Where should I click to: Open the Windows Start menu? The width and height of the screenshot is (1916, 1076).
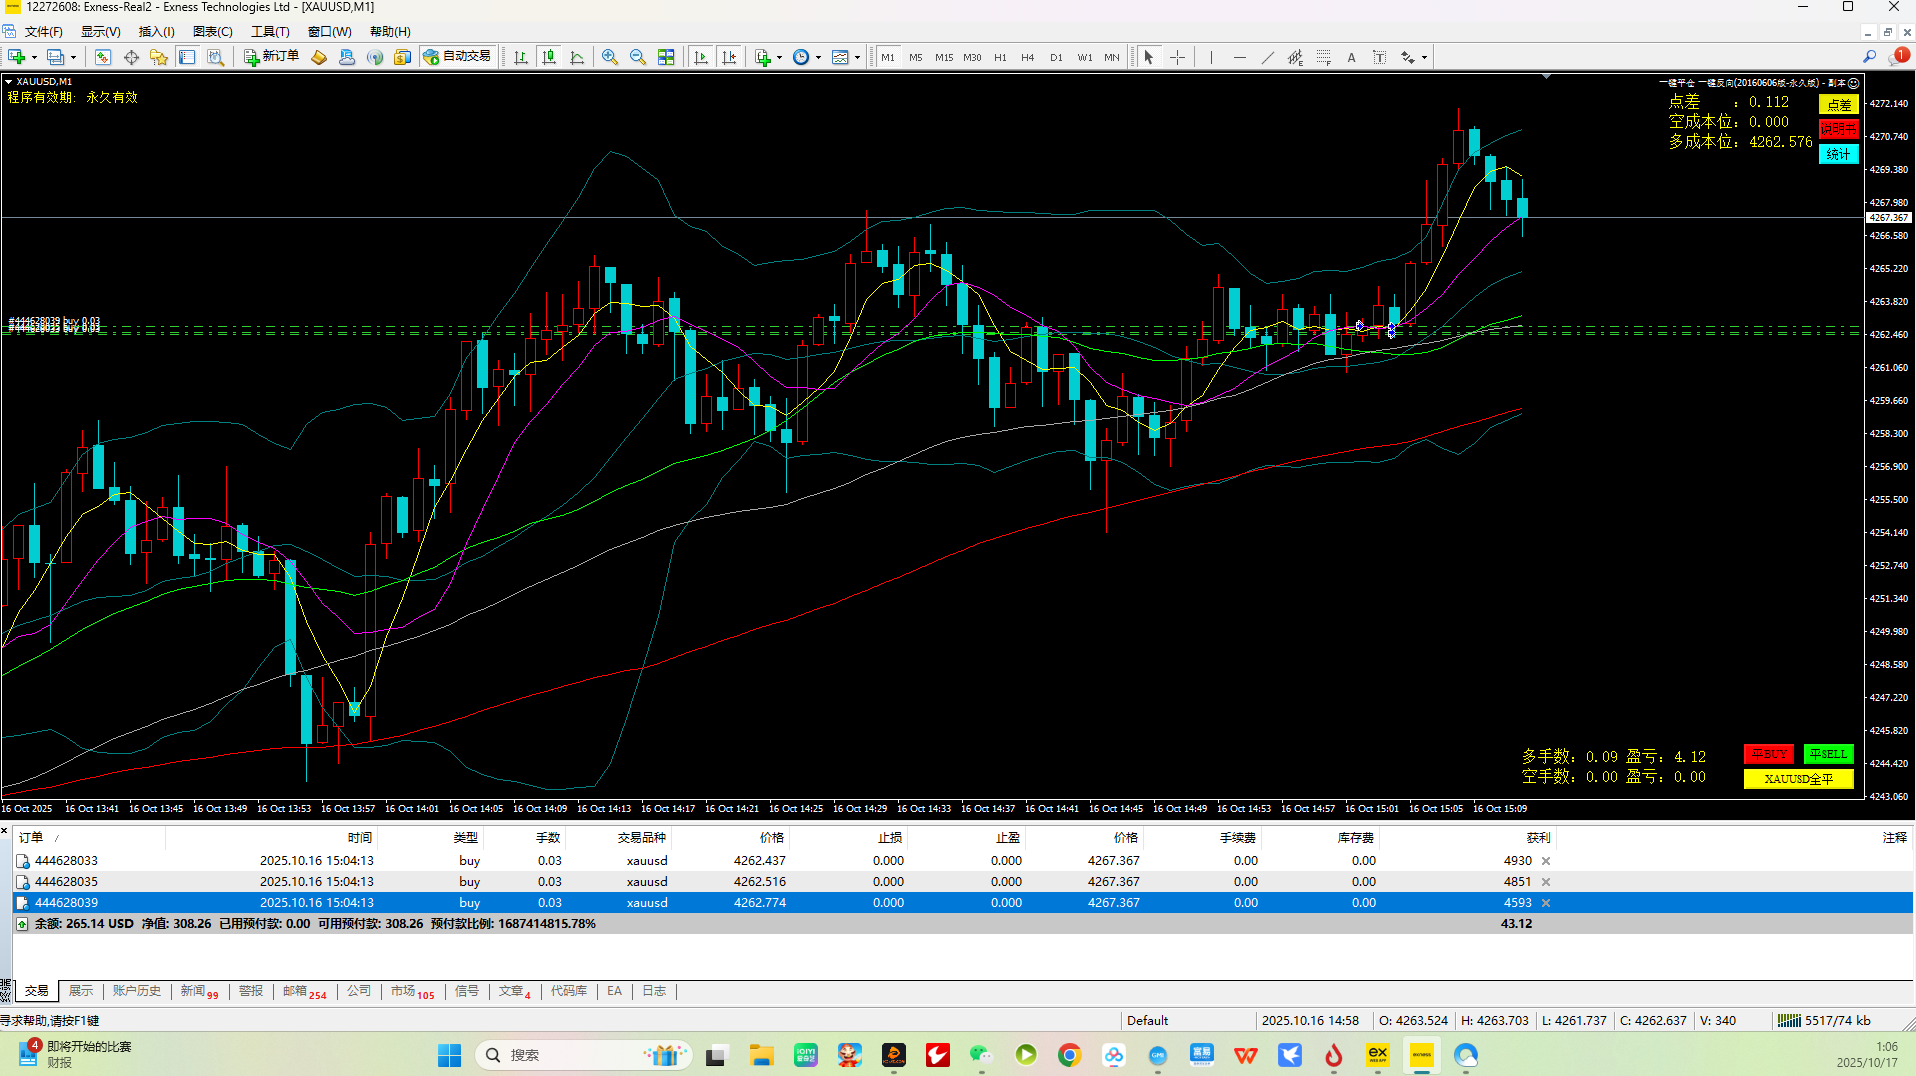449,1055
